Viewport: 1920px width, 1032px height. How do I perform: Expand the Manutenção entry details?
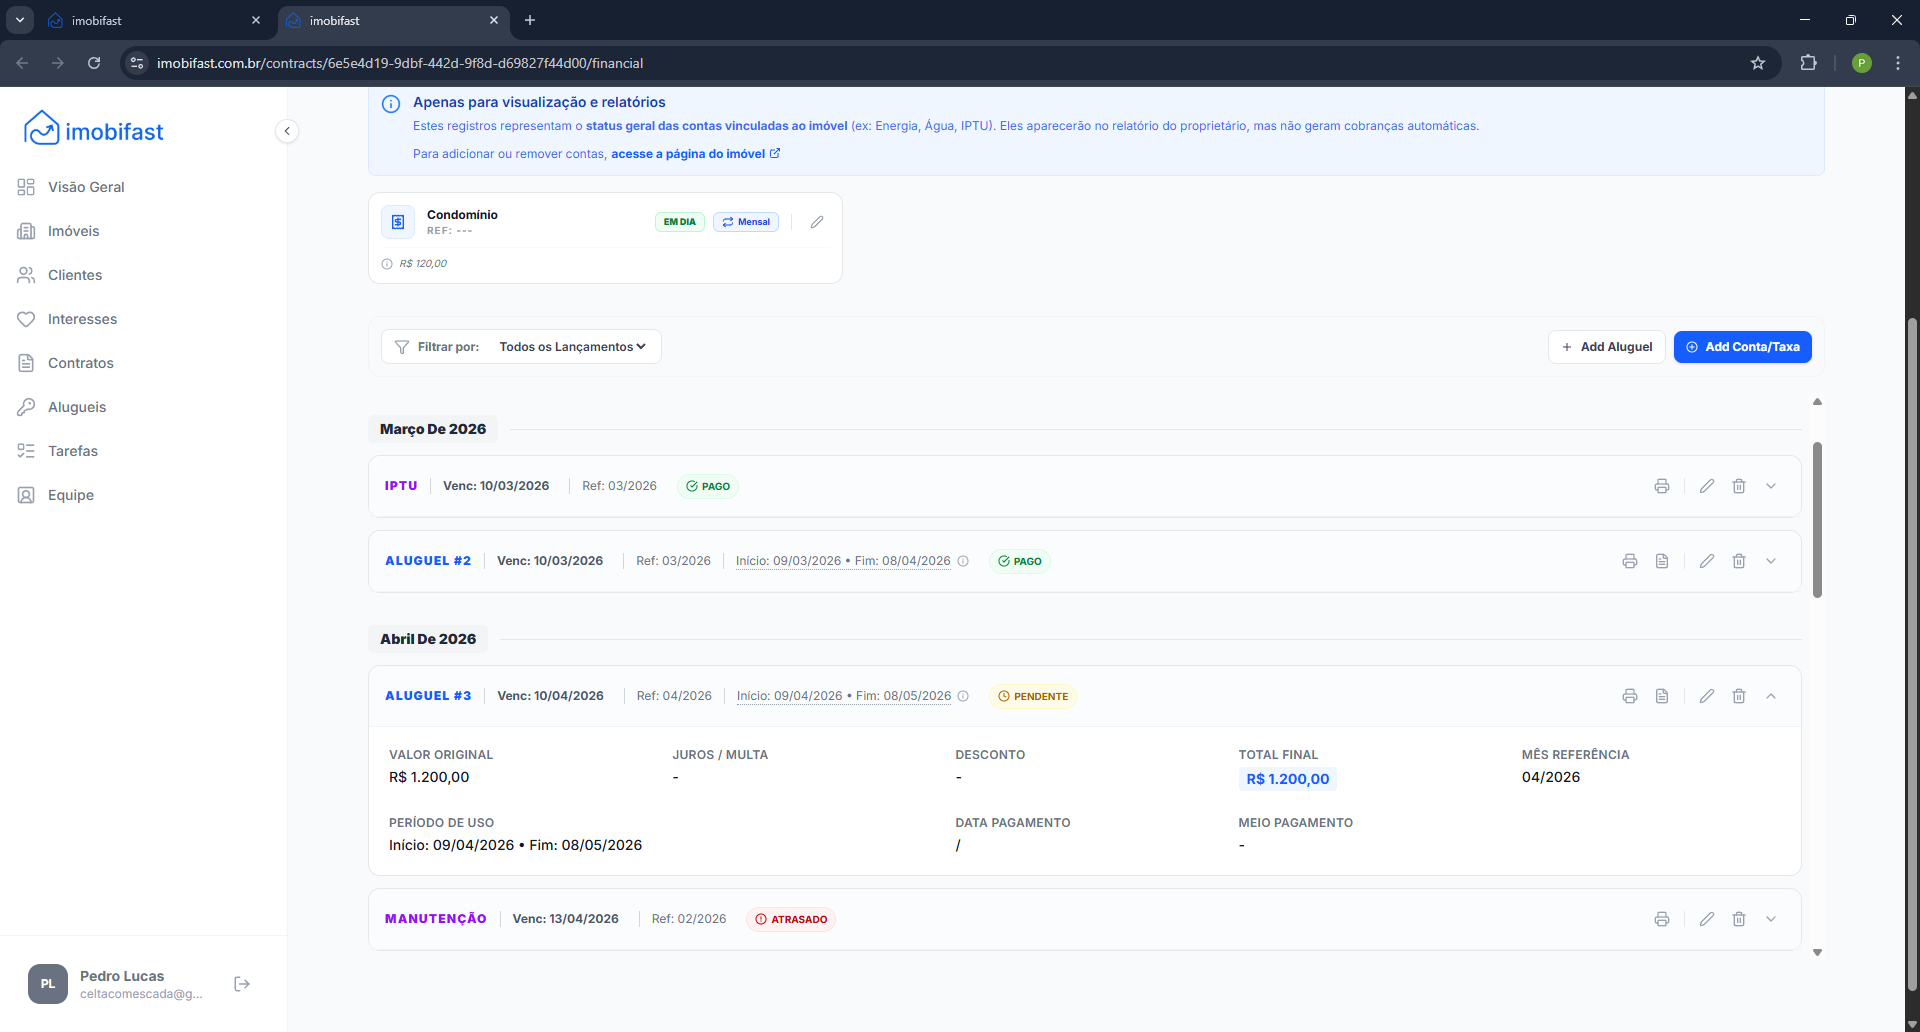tap(1770, 919)
